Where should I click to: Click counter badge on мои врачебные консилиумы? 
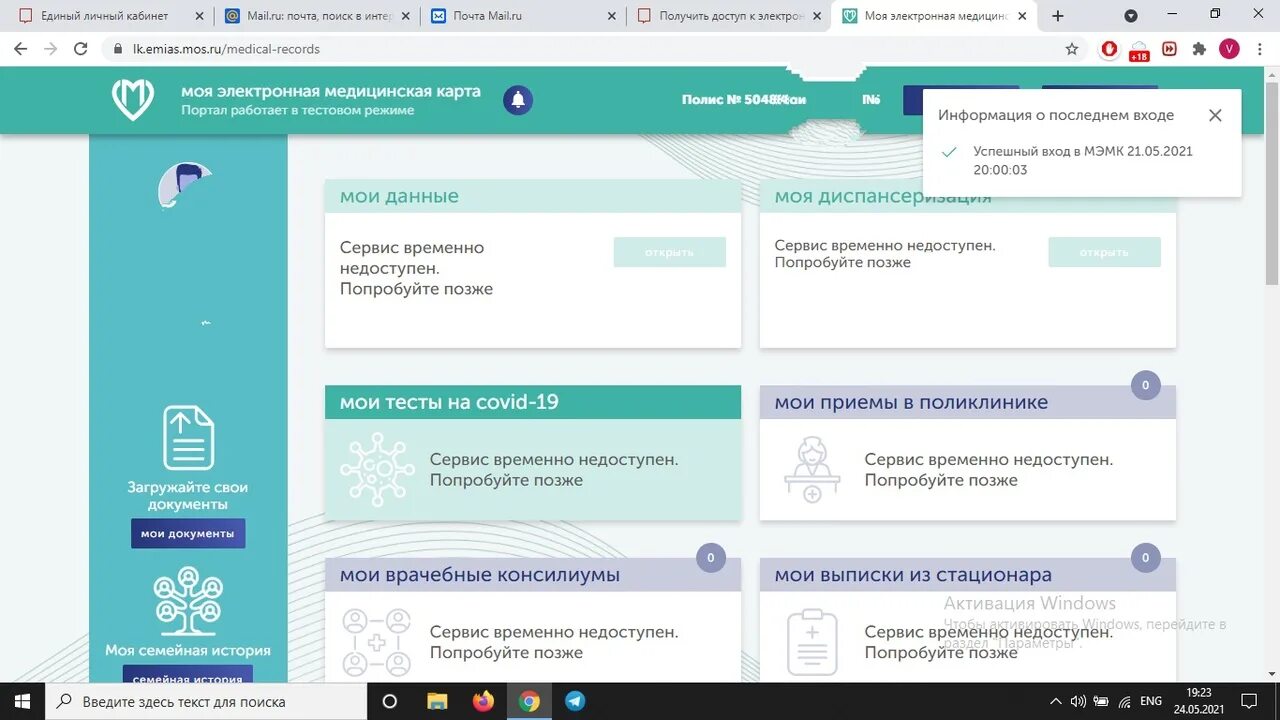coord(711,558)
